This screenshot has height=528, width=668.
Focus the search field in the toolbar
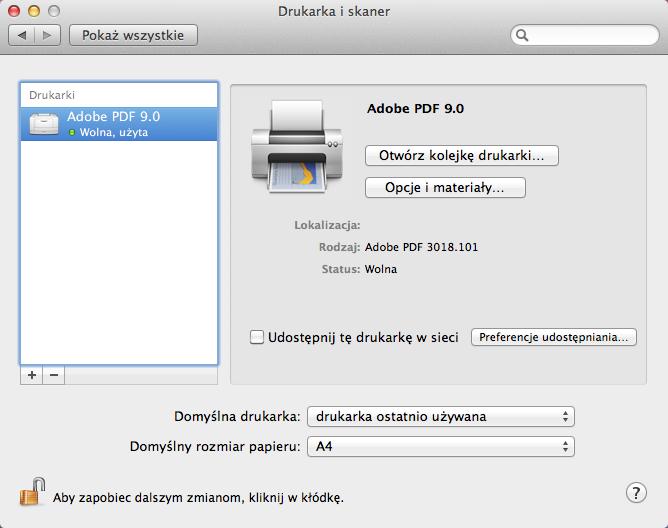[x=585, y=35]
